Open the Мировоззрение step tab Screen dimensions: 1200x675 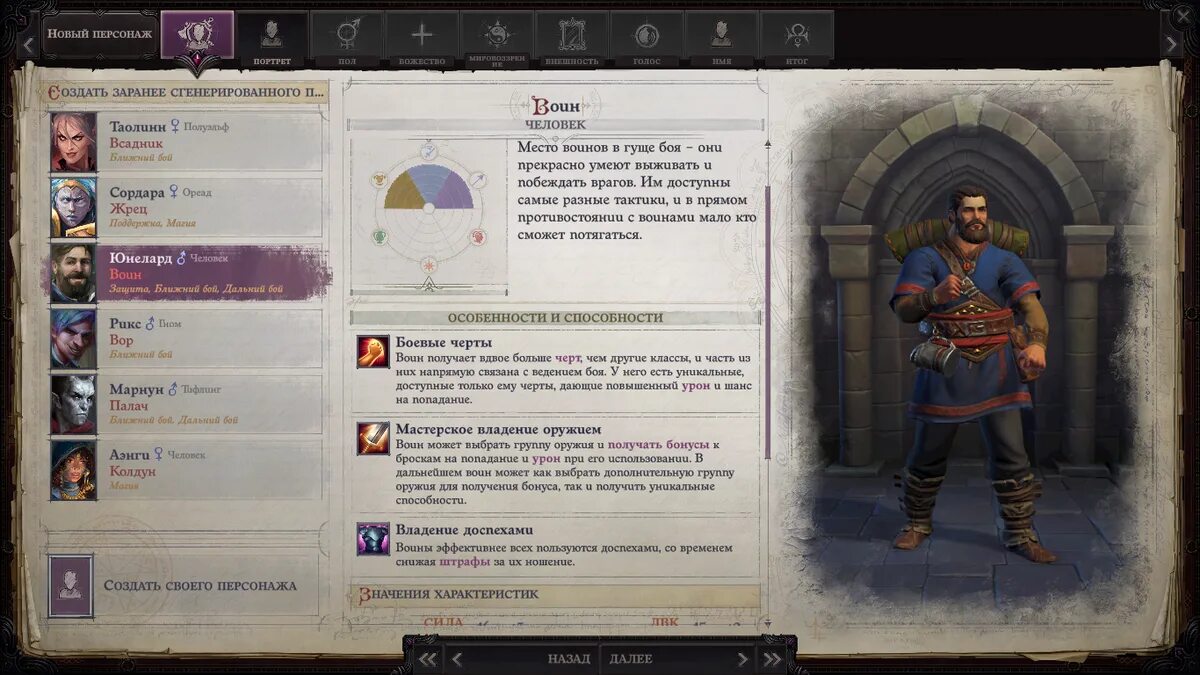[497, 39]
